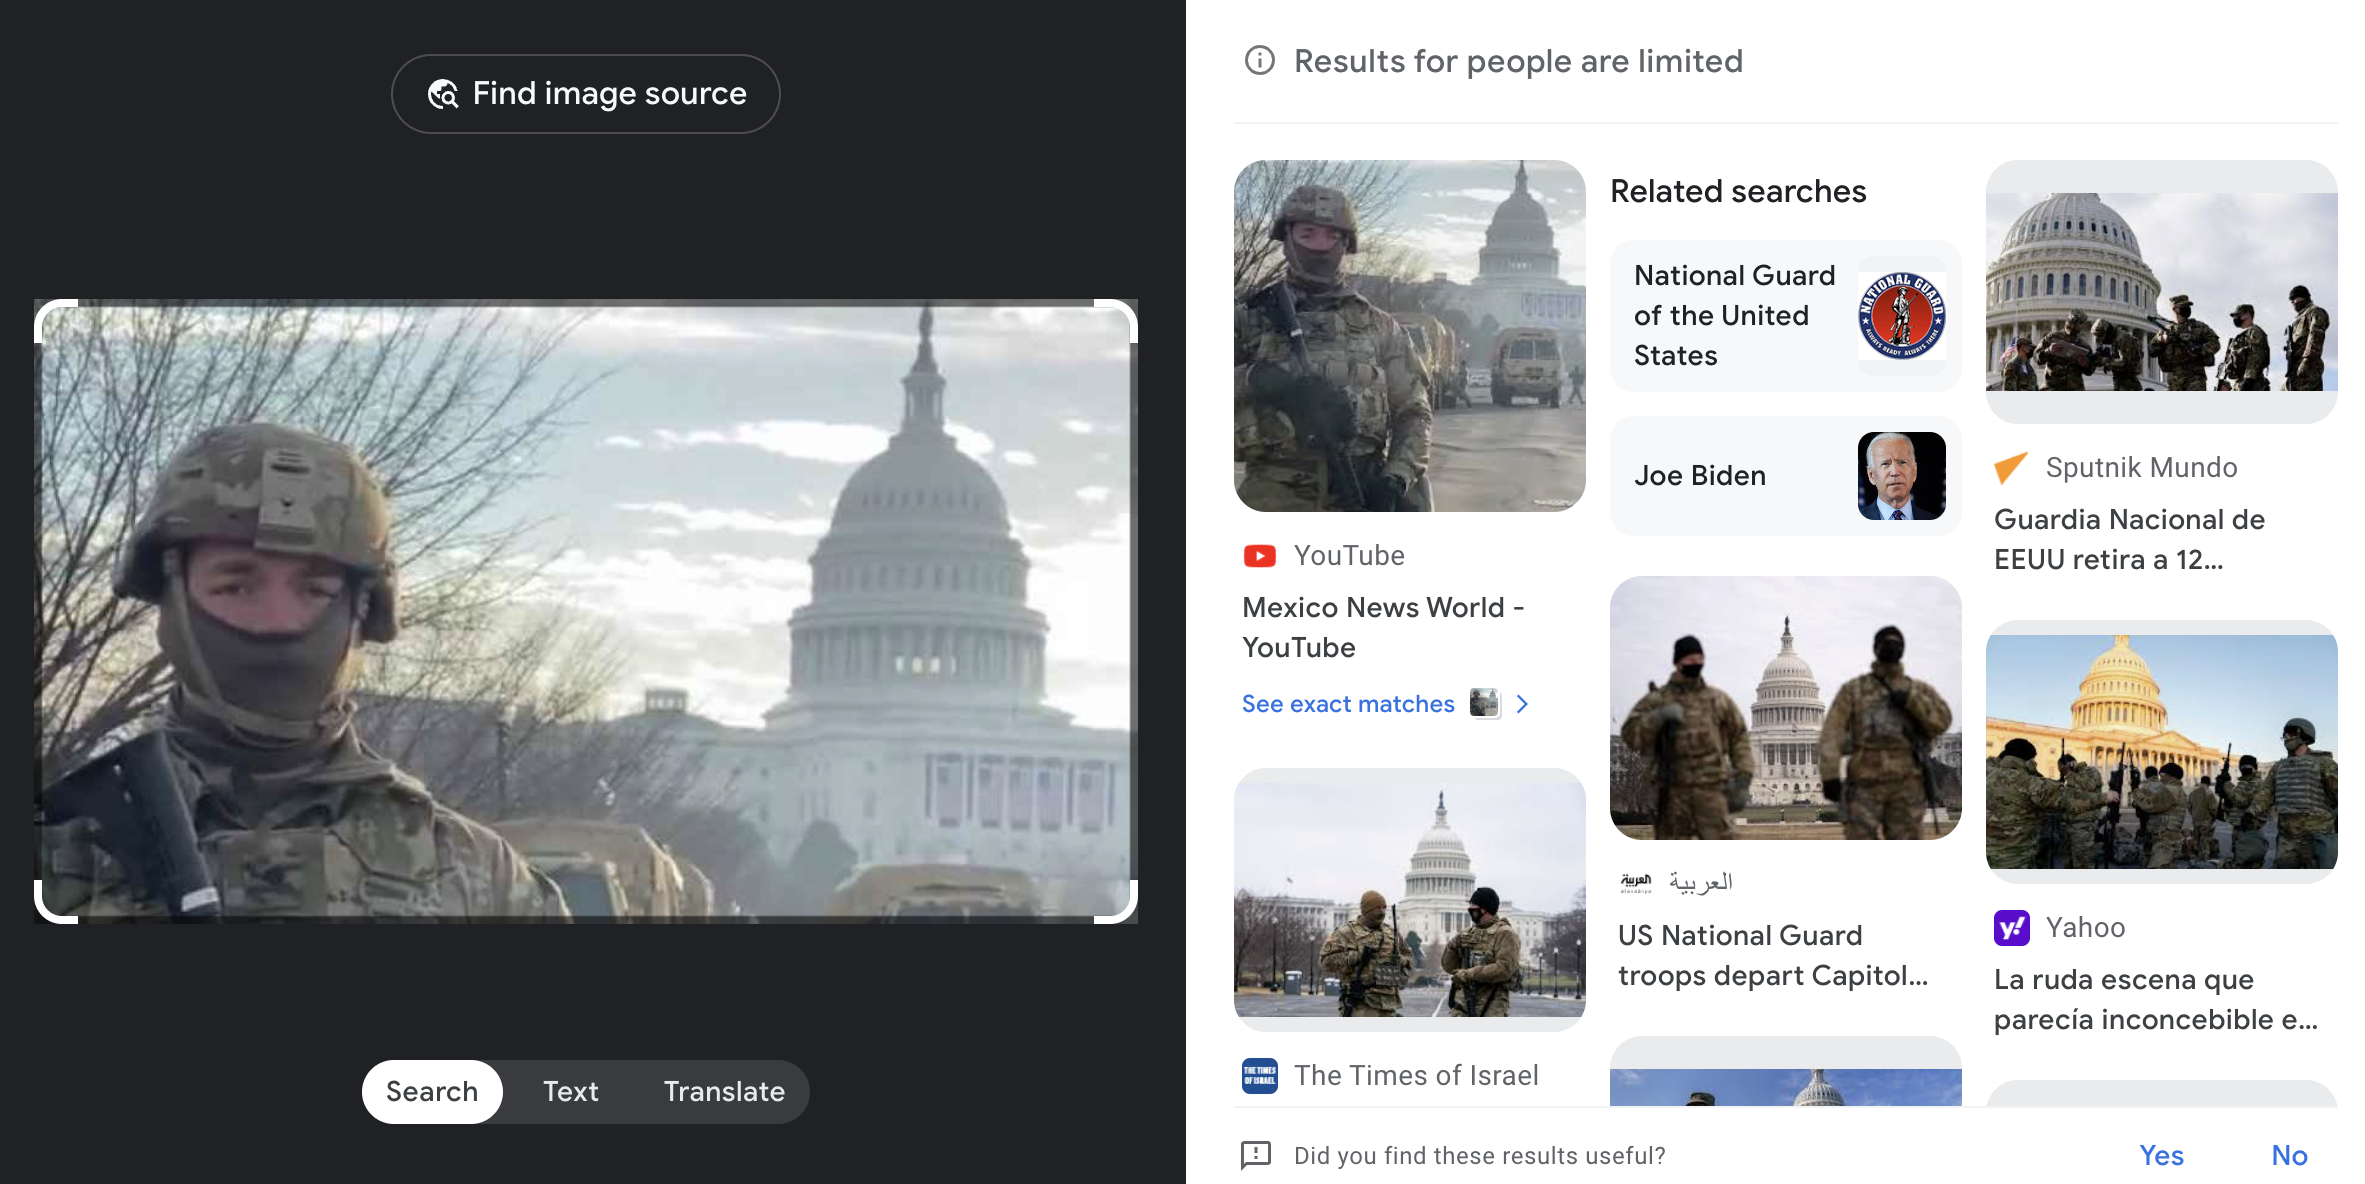Viewport: 2365px width, 1184px height.
Task: Expand exact matches chevron arrow
Action: pos(1522,704)
